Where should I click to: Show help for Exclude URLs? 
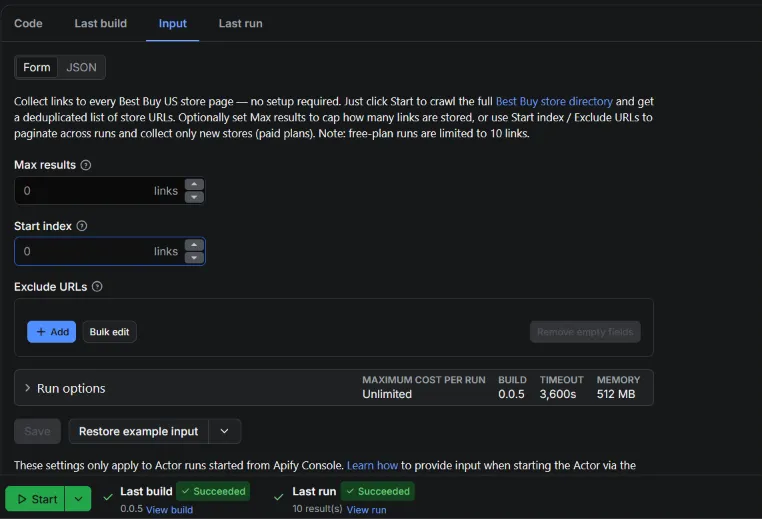coord(97,286)
